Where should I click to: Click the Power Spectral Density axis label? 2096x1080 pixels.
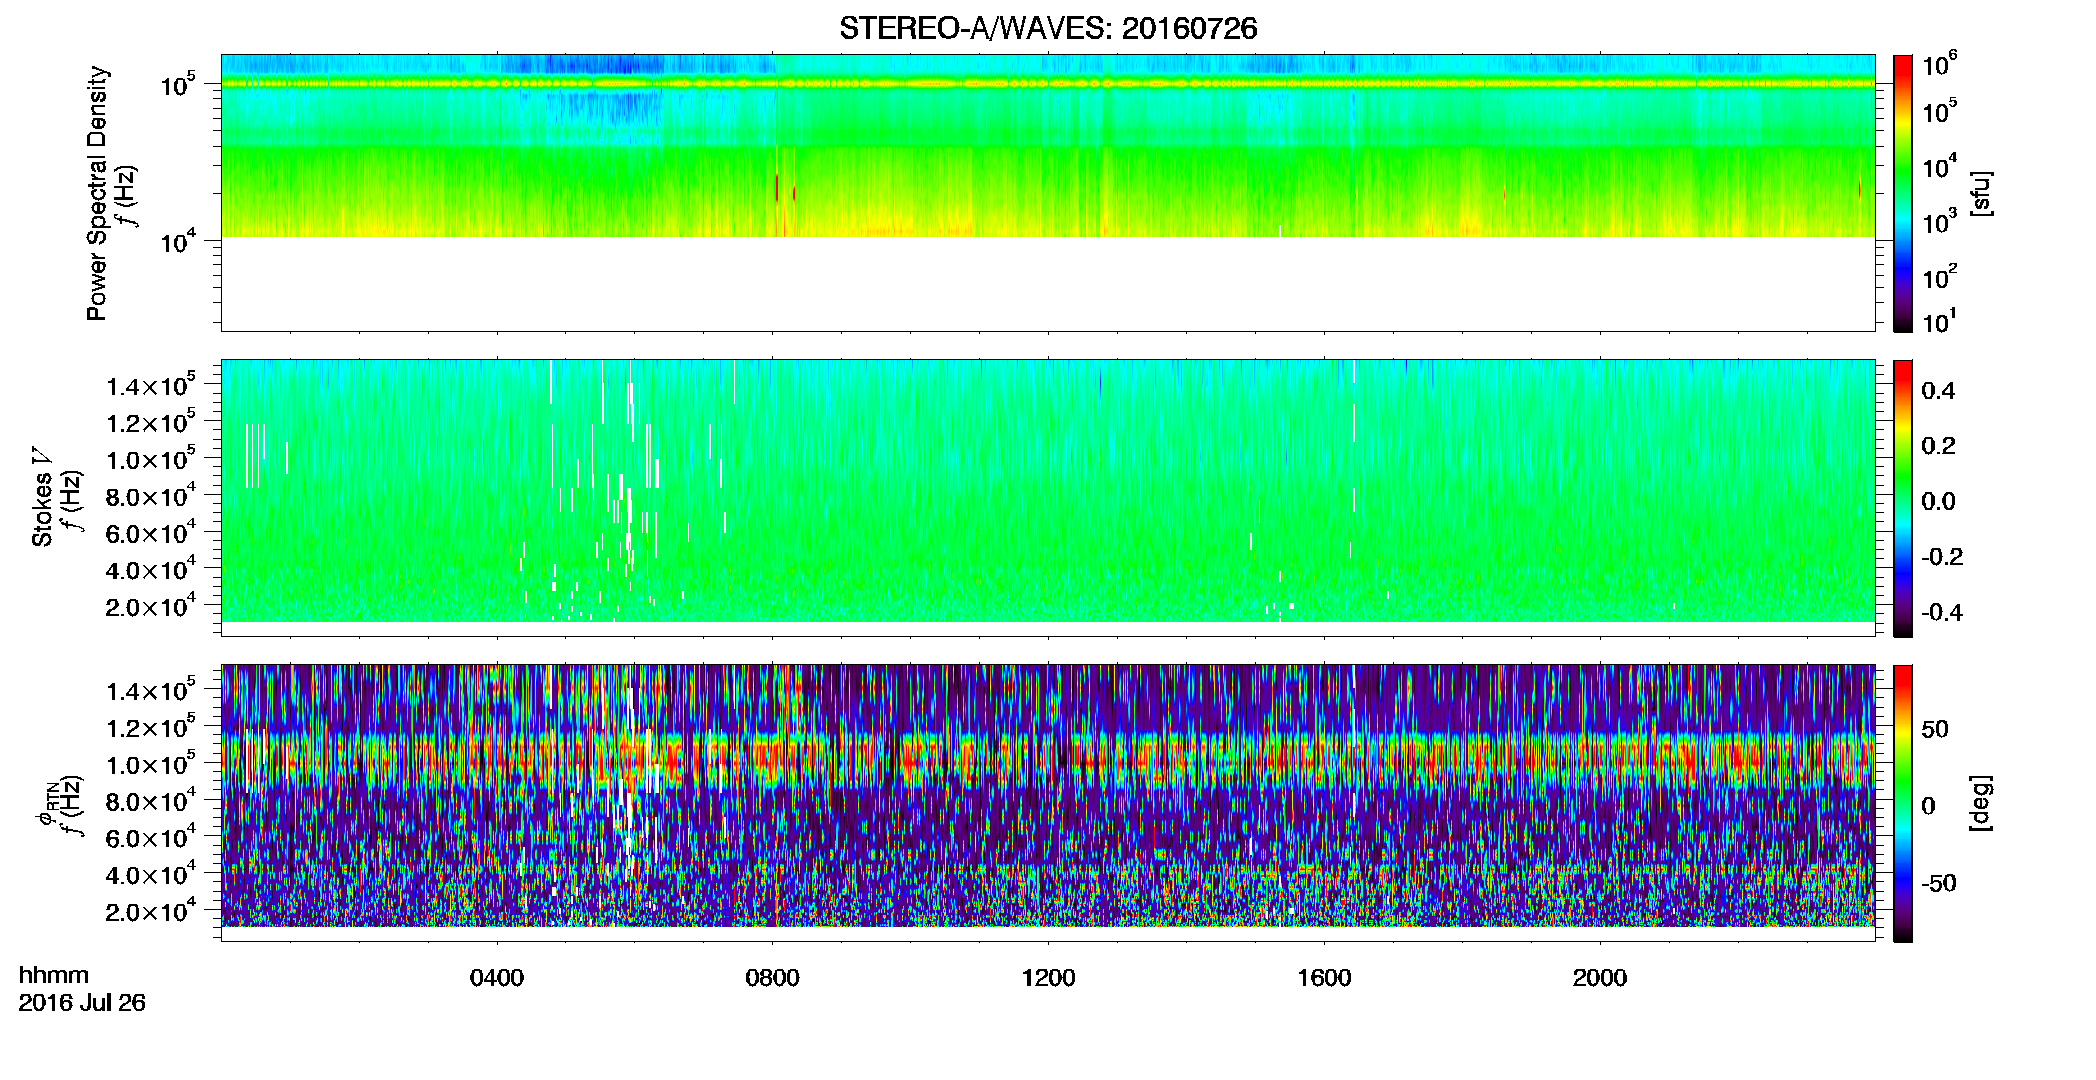pyautogui.click(x=97, y=193)
